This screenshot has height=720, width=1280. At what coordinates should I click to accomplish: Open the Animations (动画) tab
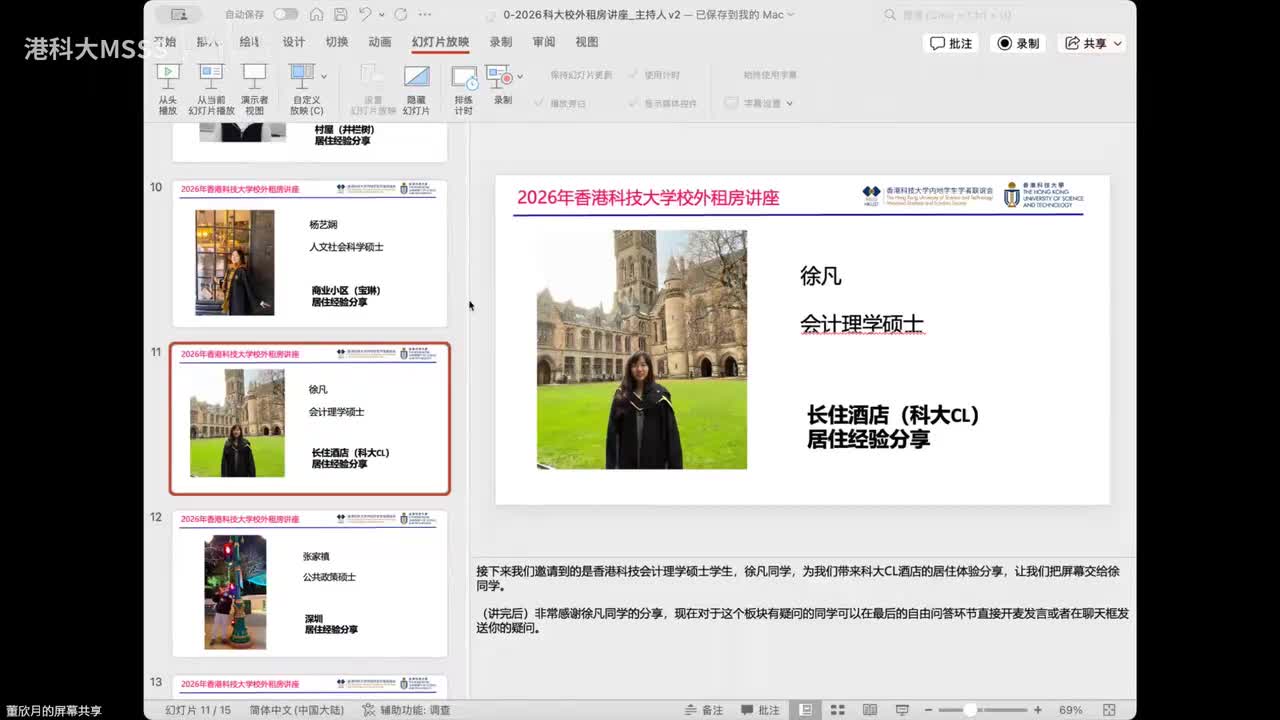[x=380, y=42]
